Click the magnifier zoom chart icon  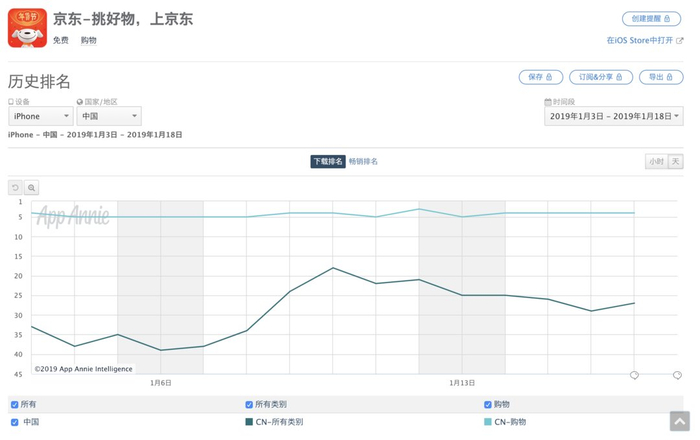pyautogui.click(x=32, y=188)
